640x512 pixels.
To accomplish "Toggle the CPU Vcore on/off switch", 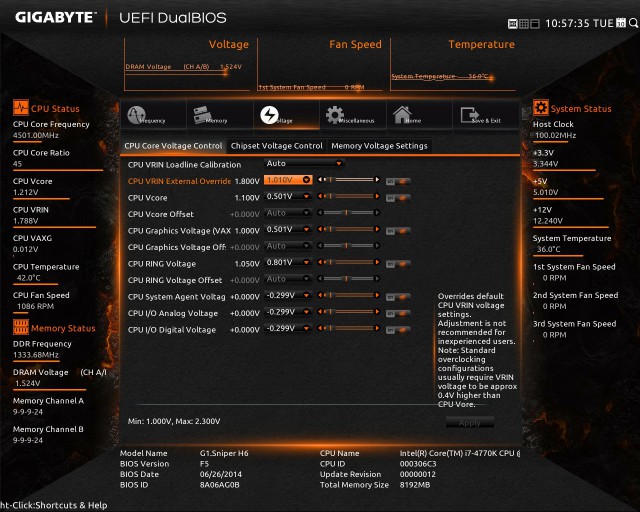I will (x=398, y=198).
